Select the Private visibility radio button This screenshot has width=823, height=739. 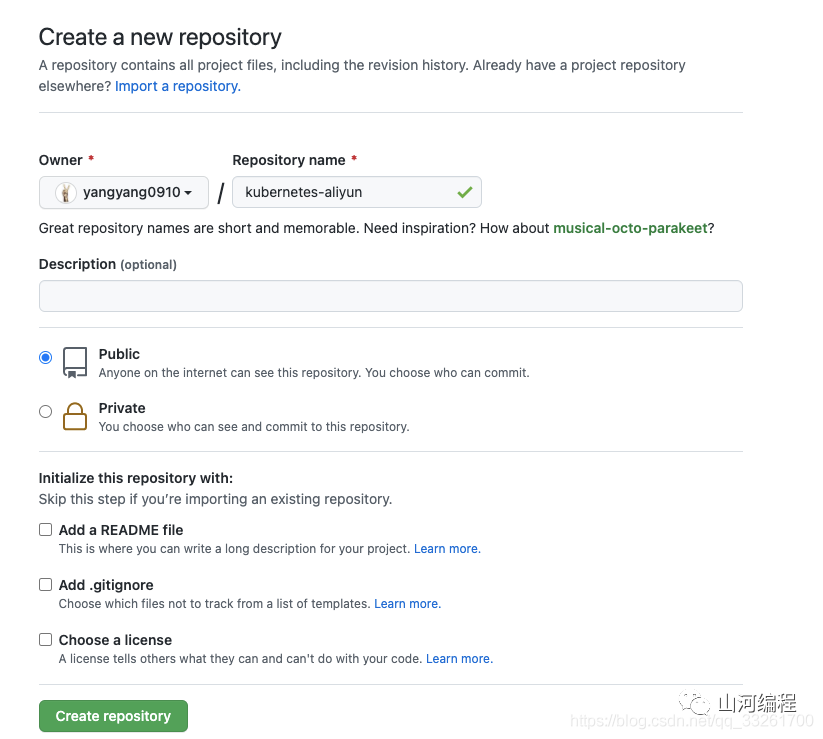(46, 411)
